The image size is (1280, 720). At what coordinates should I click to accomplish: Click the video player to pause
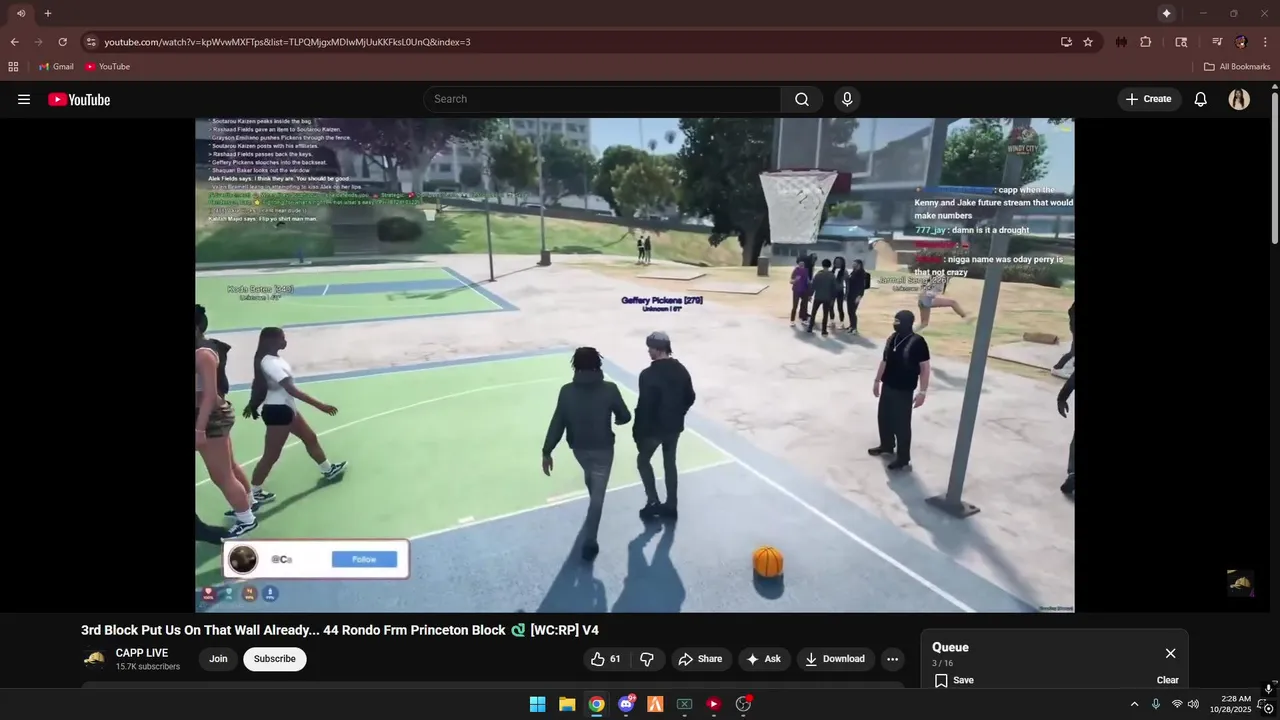(635, 365)
